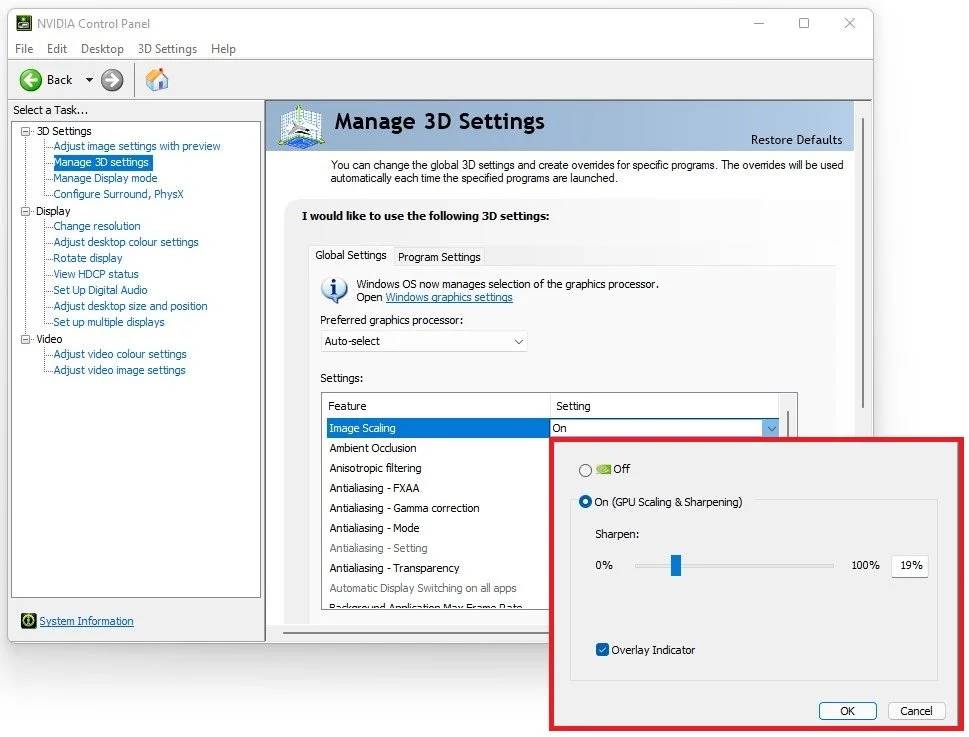Switch to the Program Settings tab

(439, 257)
